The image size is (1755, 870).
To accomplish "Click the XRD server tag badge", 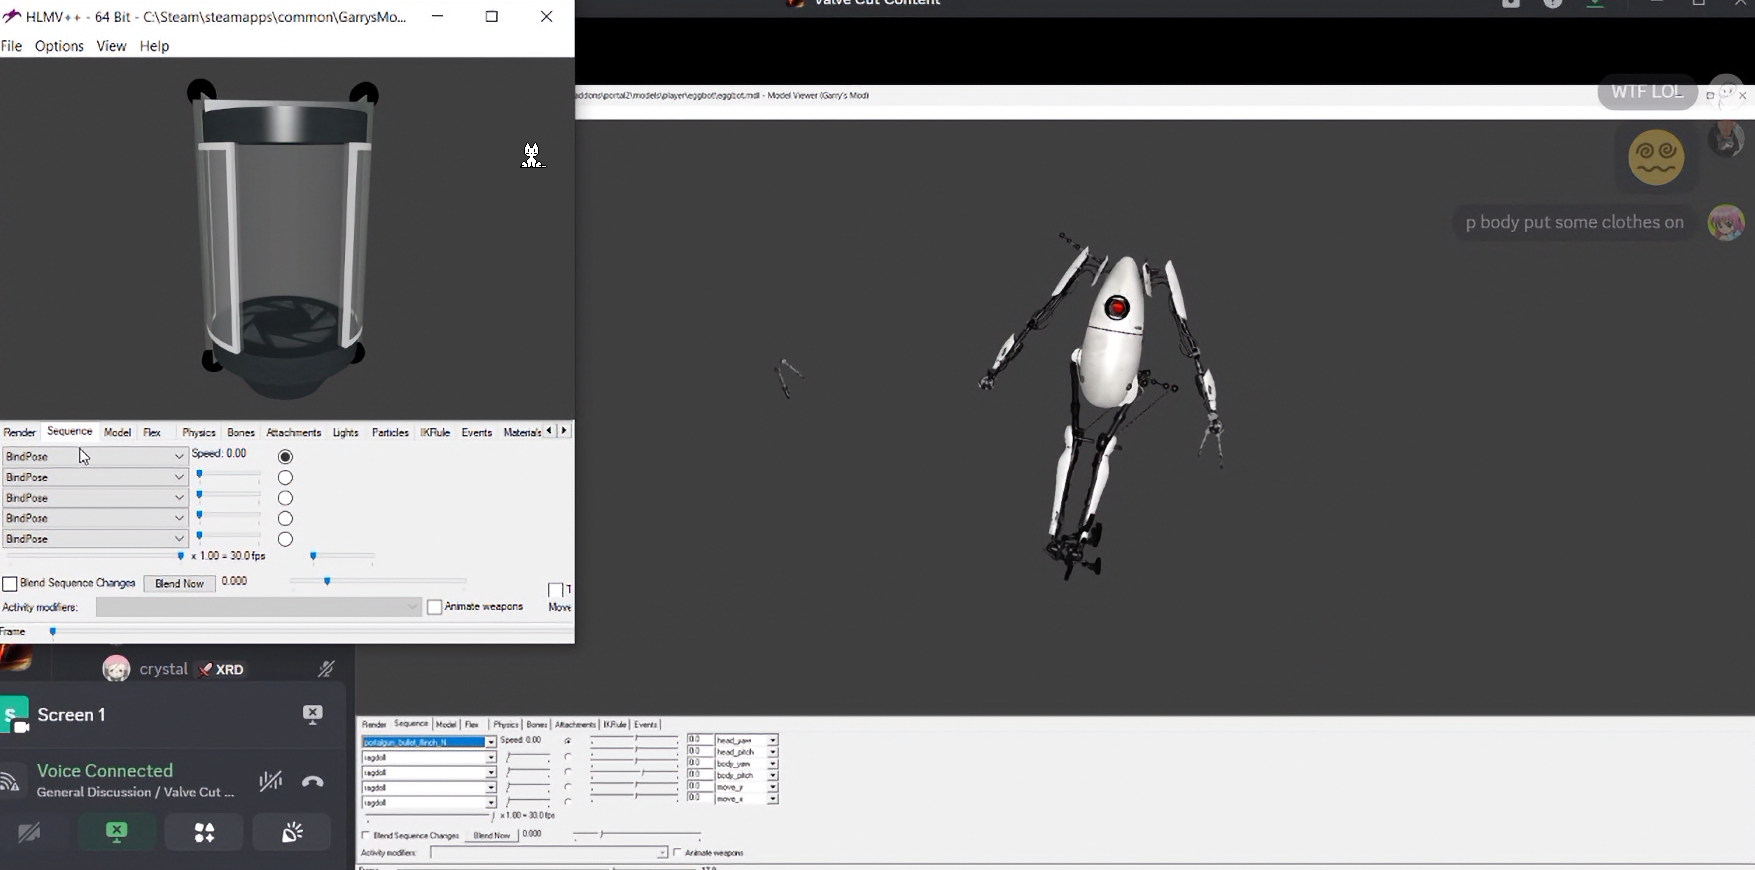I will (221, 670).
